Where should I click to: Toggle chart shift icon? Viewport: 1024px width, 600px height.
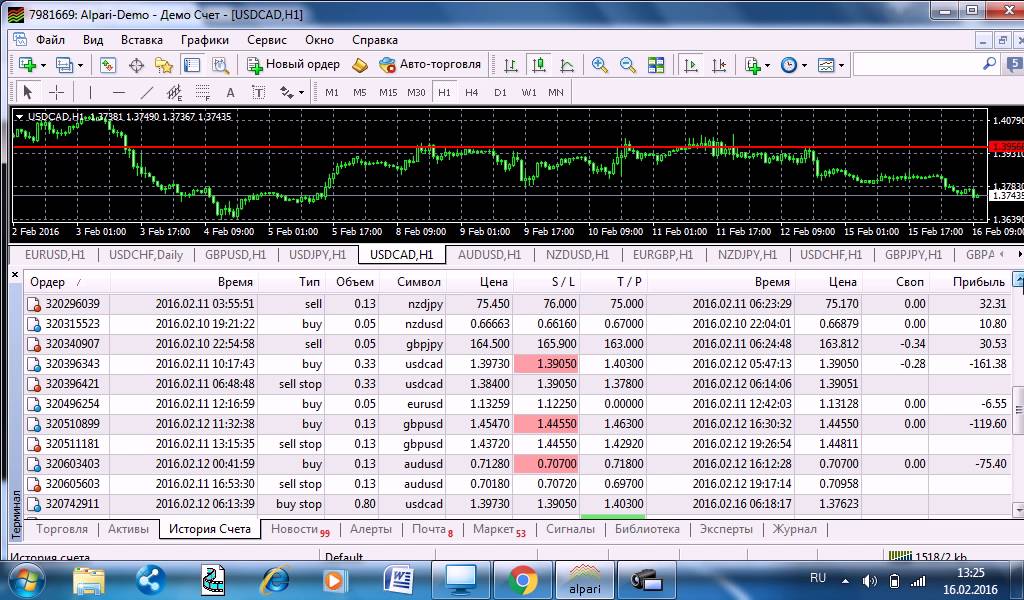pyautogui.click(x=718, y=65)
